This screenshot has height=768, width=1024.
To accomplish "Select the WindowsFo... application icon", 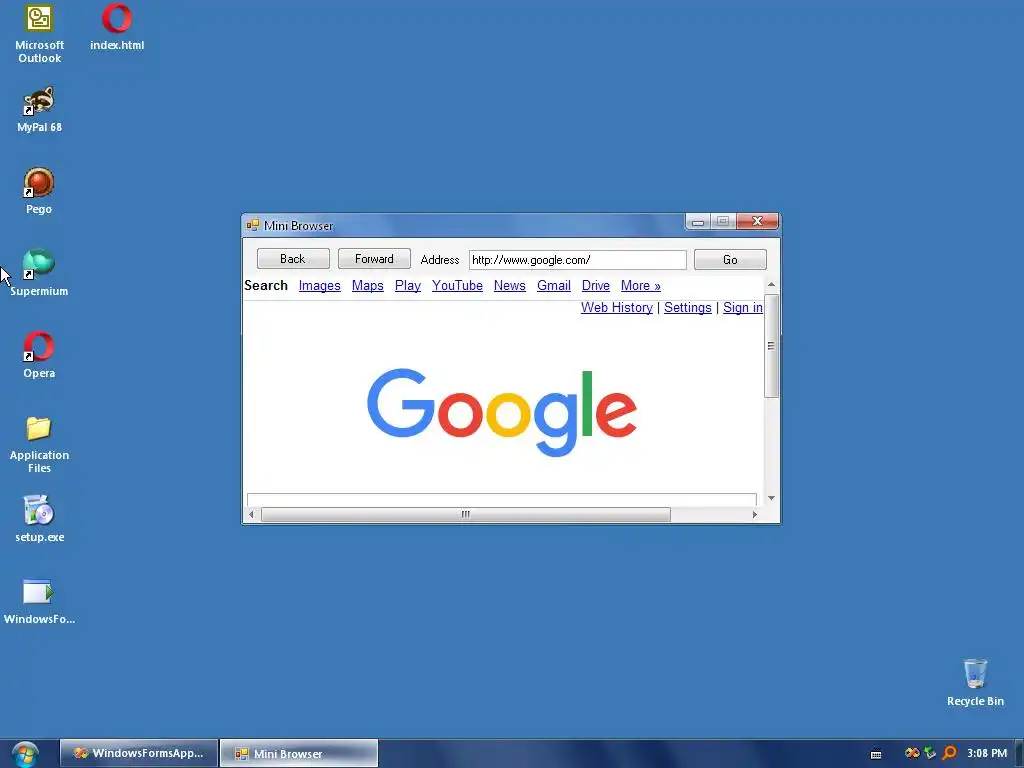I will [x=39, y=602].
